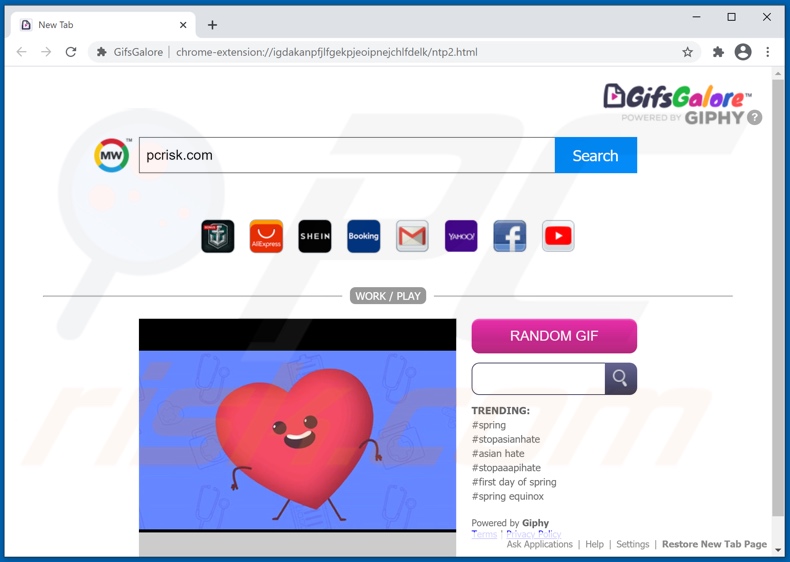Viewport: 790px width, 562px height.
Task: Click the MW logo beside search box
Action: 112,155
